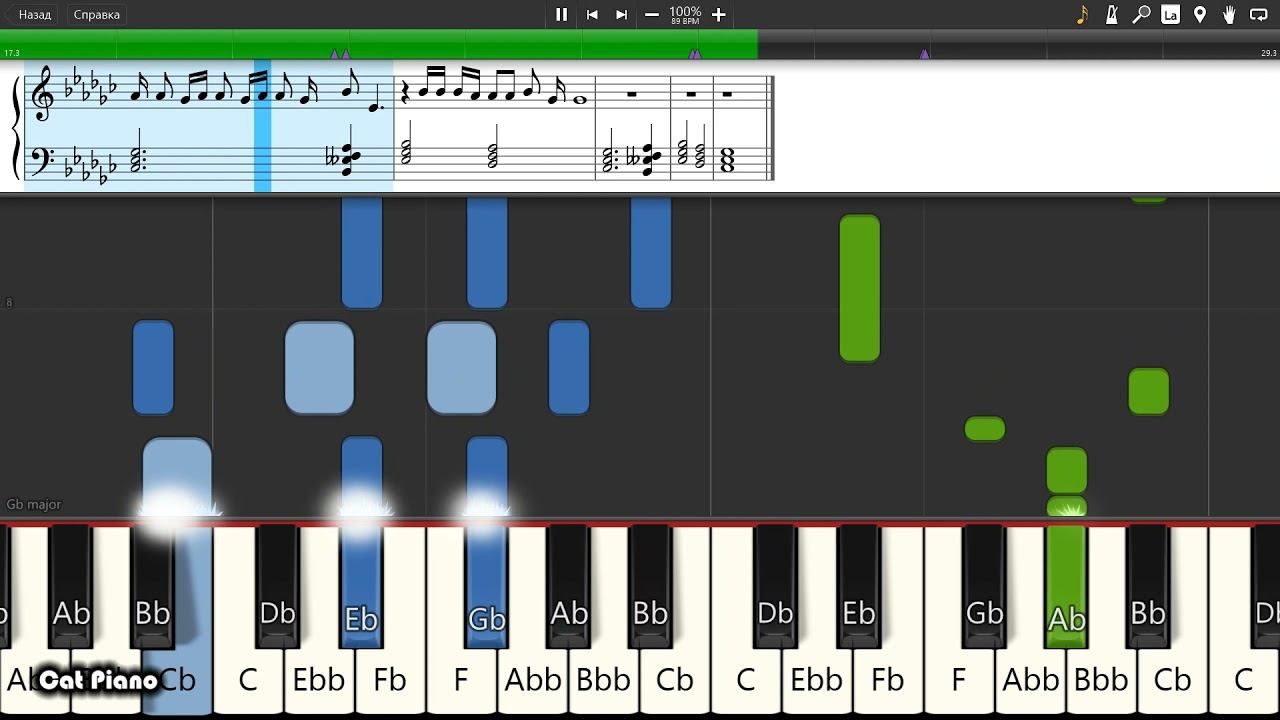Open the golden eighth-note icon settings
This screenshot has width=1280, height=720.
1082,14
